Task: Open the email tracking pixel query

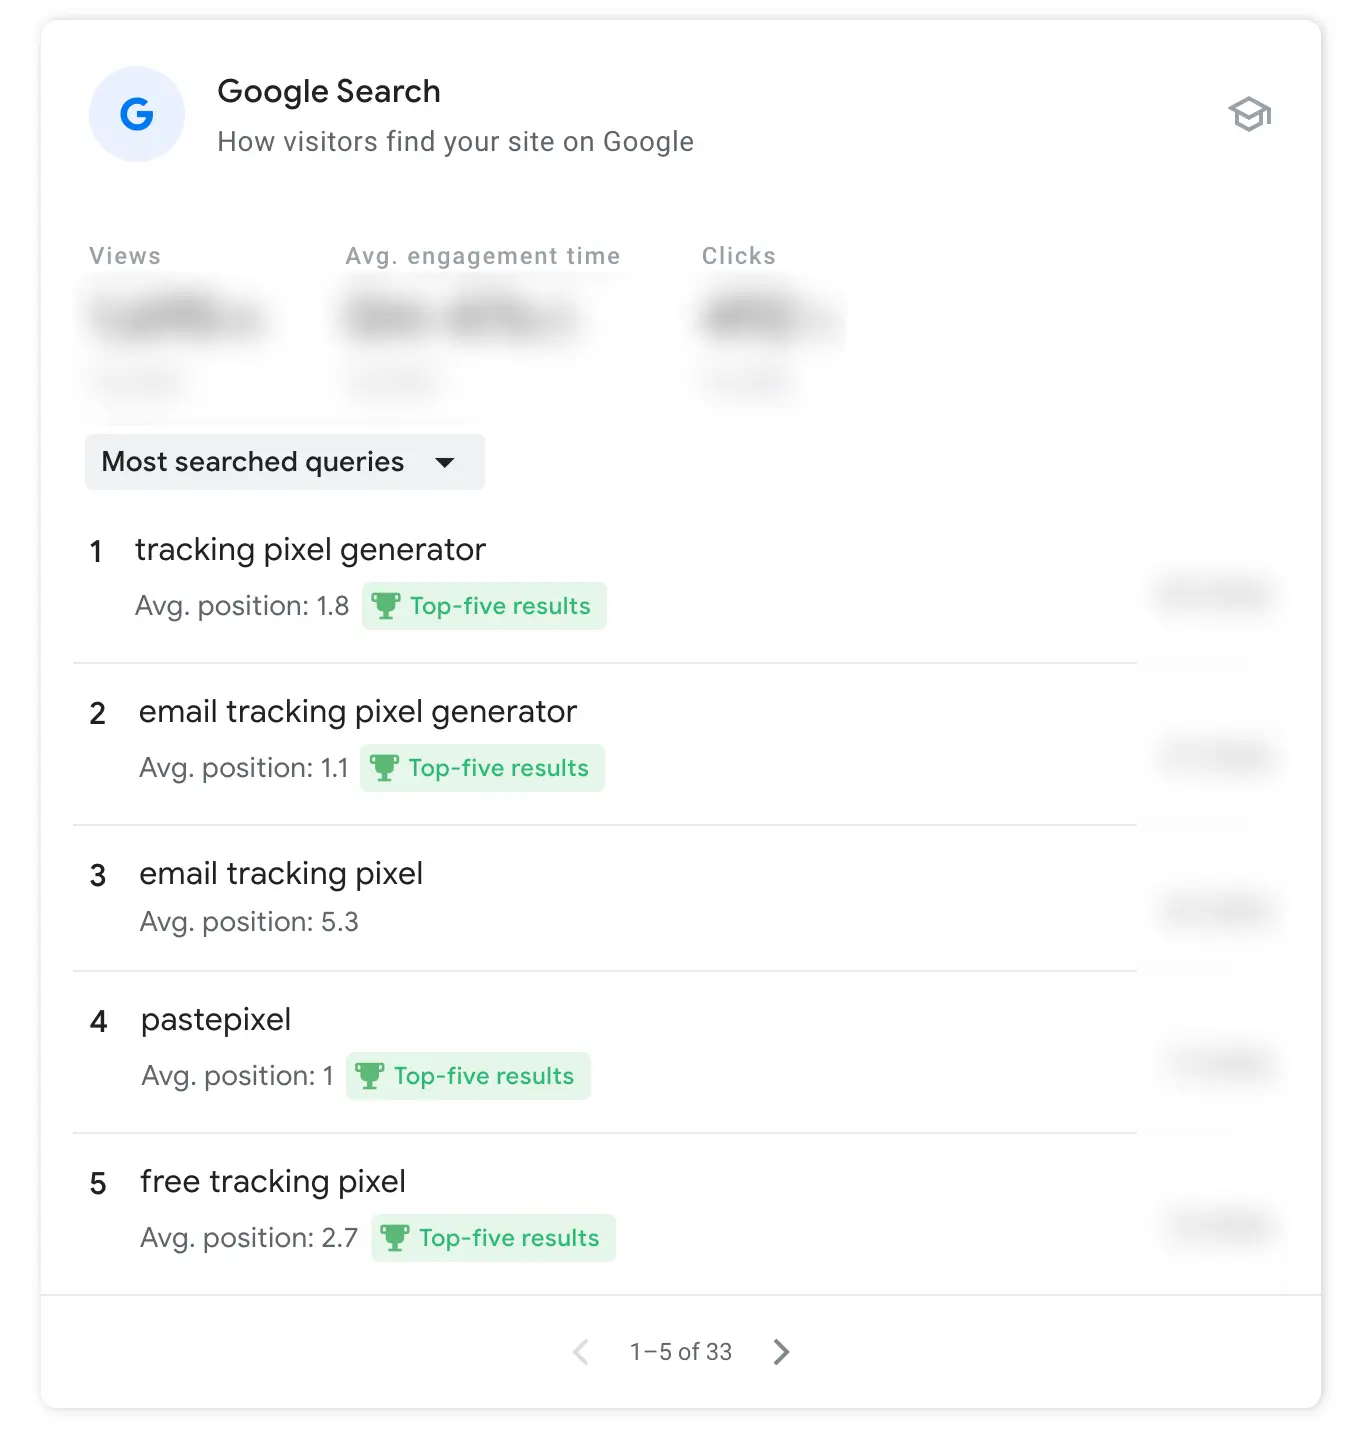Action: pyautogui.click(x=280, y=873)
